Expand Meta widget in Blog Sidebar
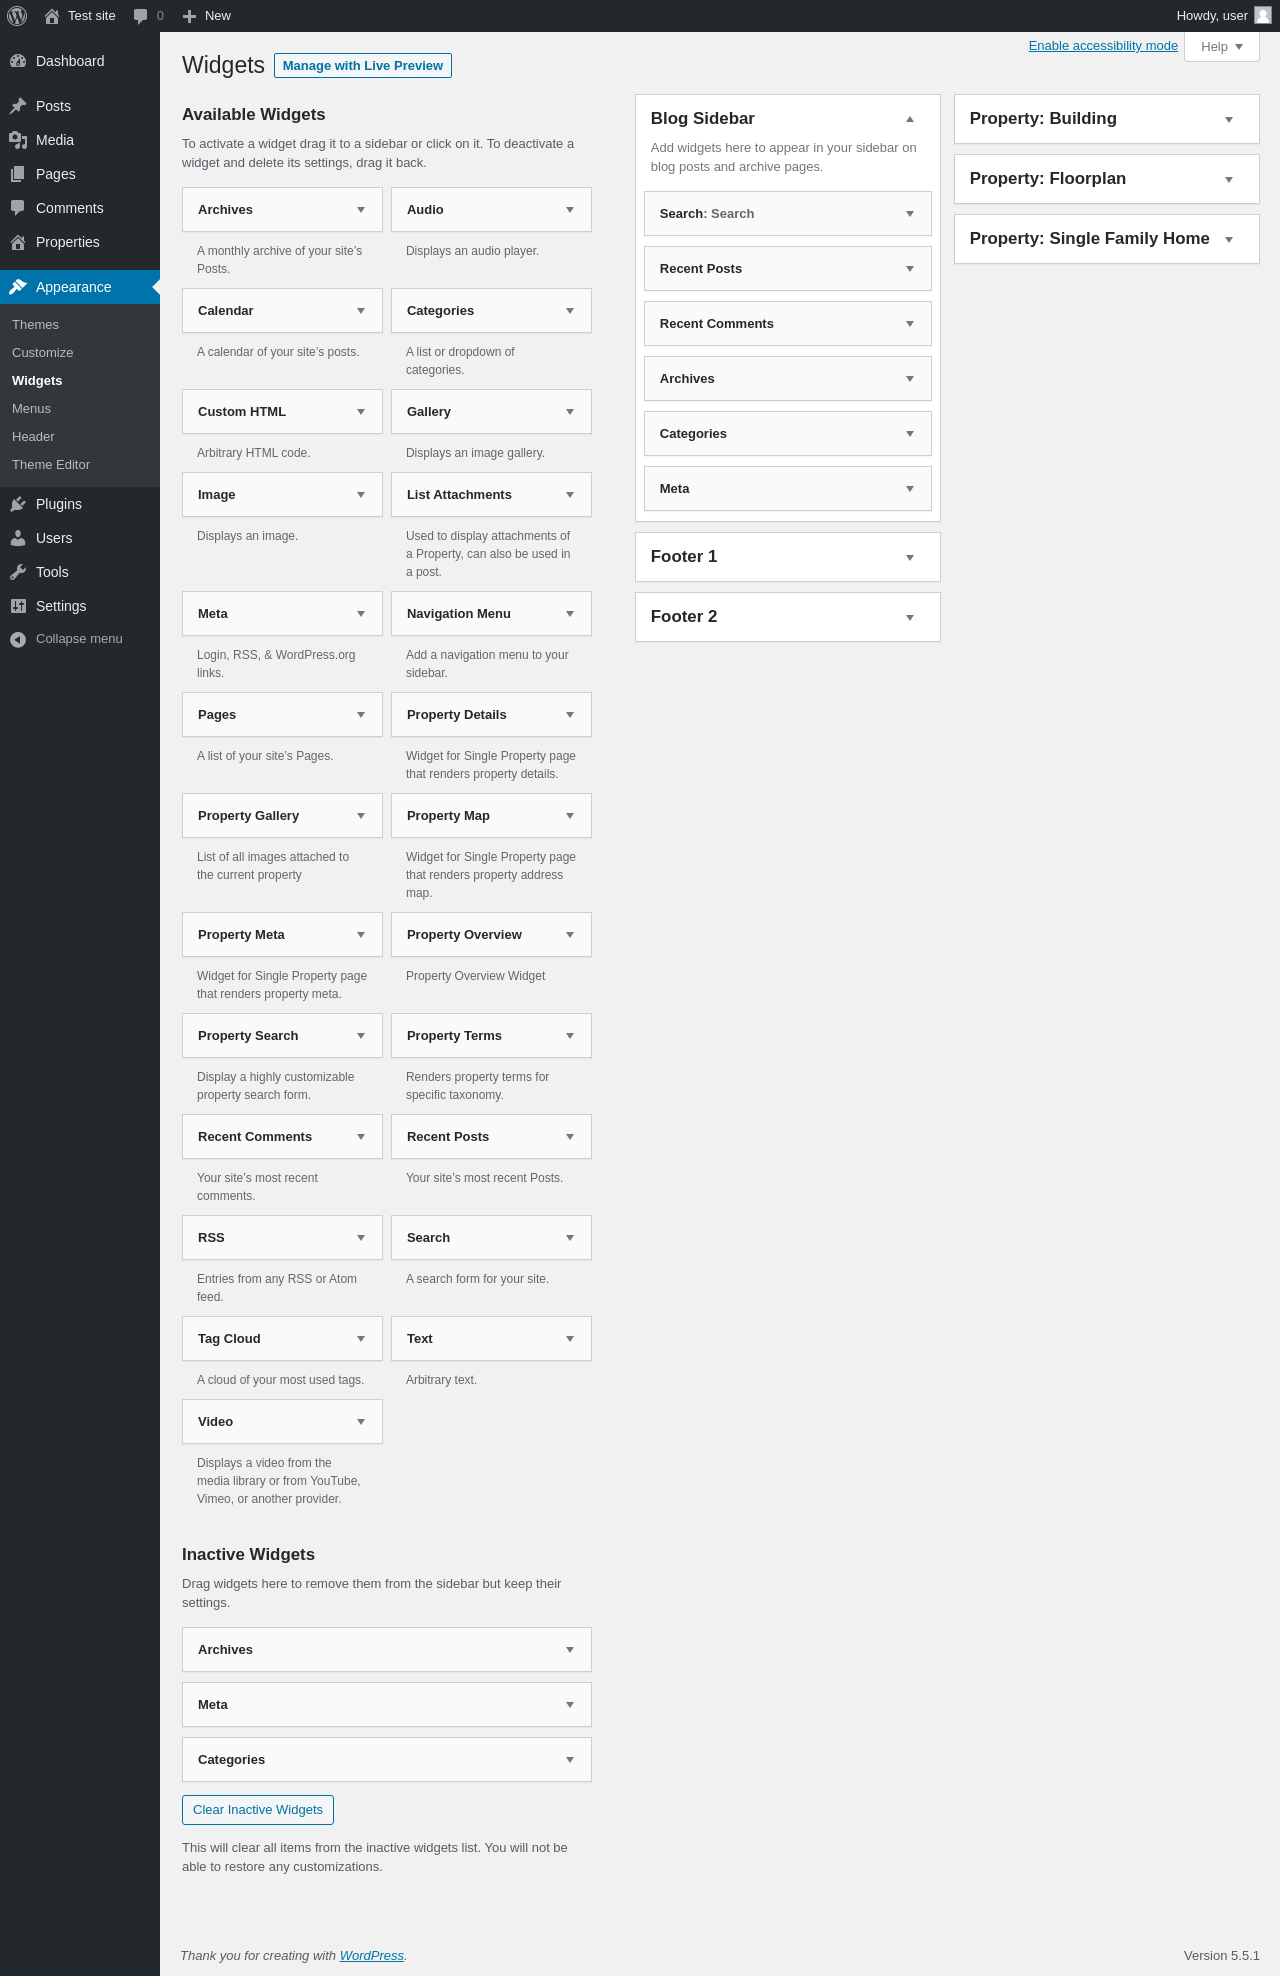 point(910,489)
